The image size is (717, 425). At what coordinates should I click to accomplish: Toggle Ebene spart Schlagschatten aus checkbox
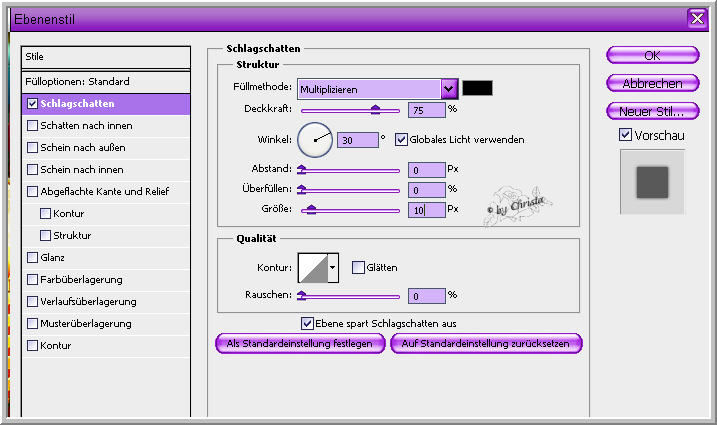click(x=307, y=323)
